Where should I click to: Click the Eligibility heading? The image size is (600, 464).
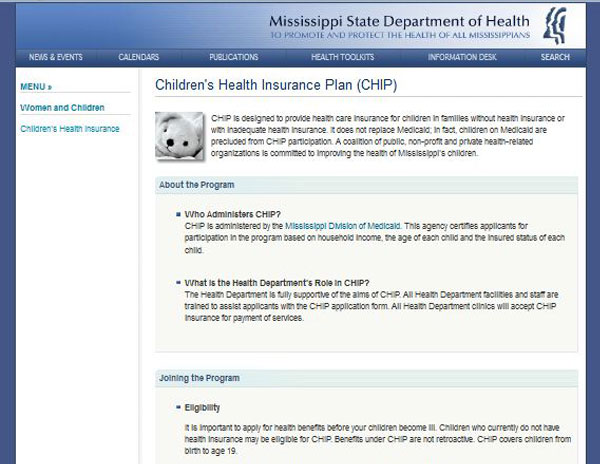[202, 408]
